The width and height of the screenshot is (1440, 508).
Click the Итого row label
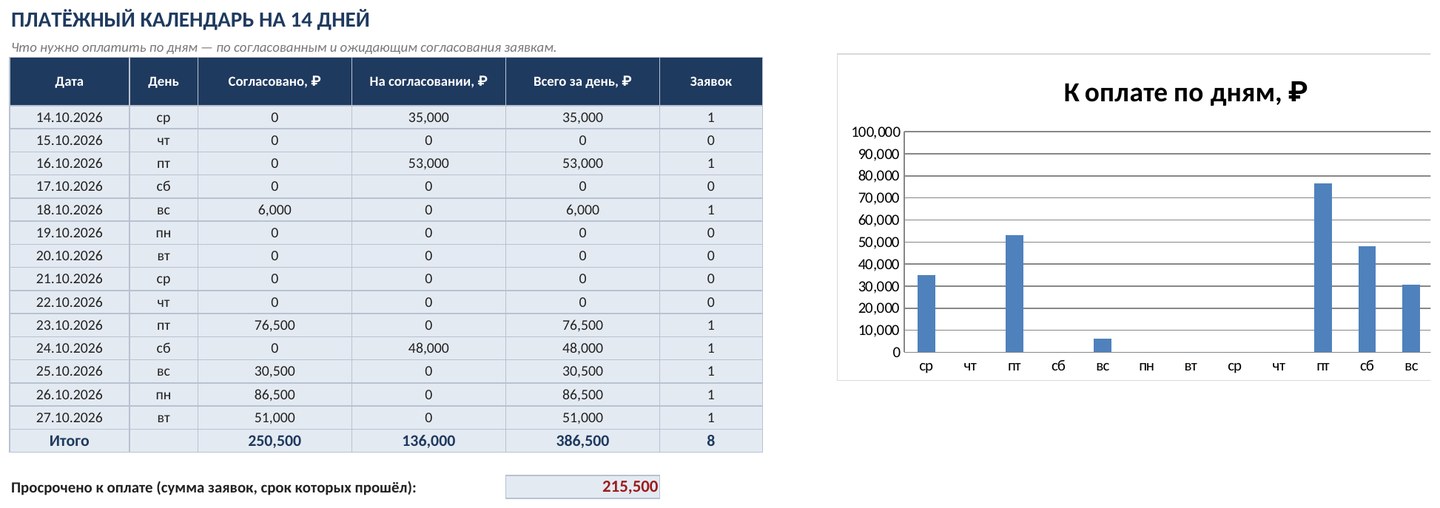[x=69, y=440]
